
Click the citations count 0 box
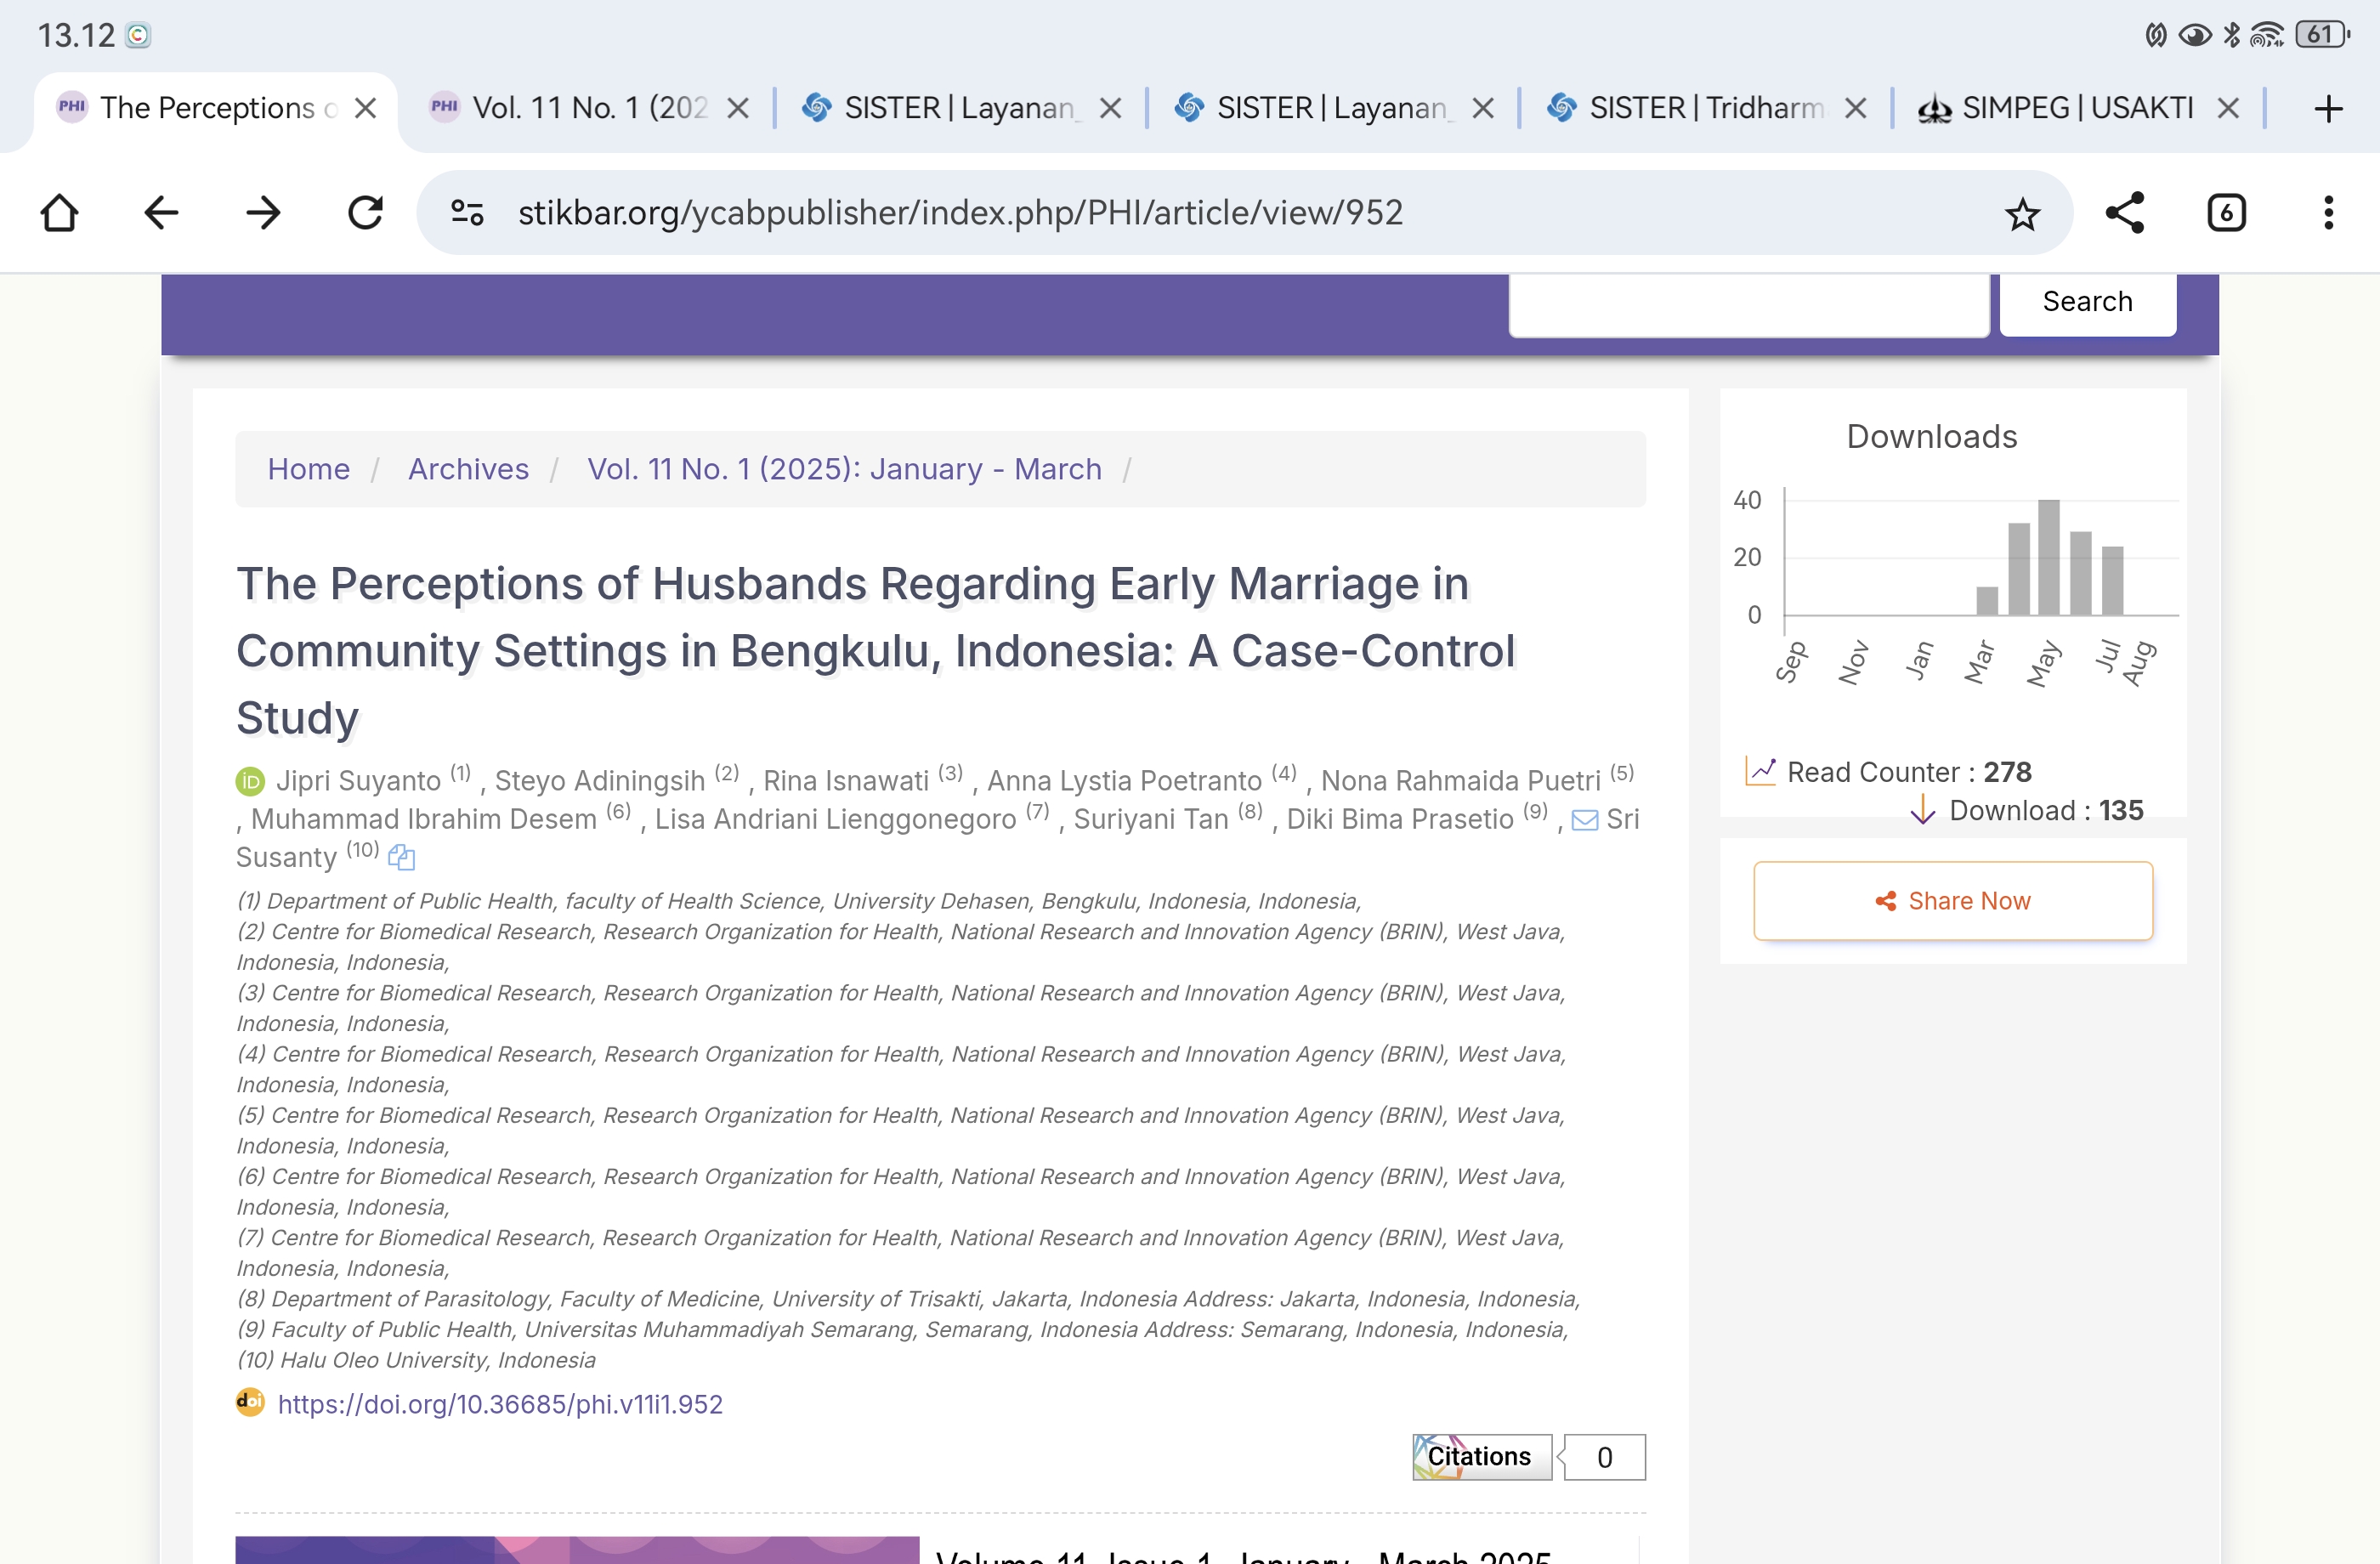coord(1604,1457)
